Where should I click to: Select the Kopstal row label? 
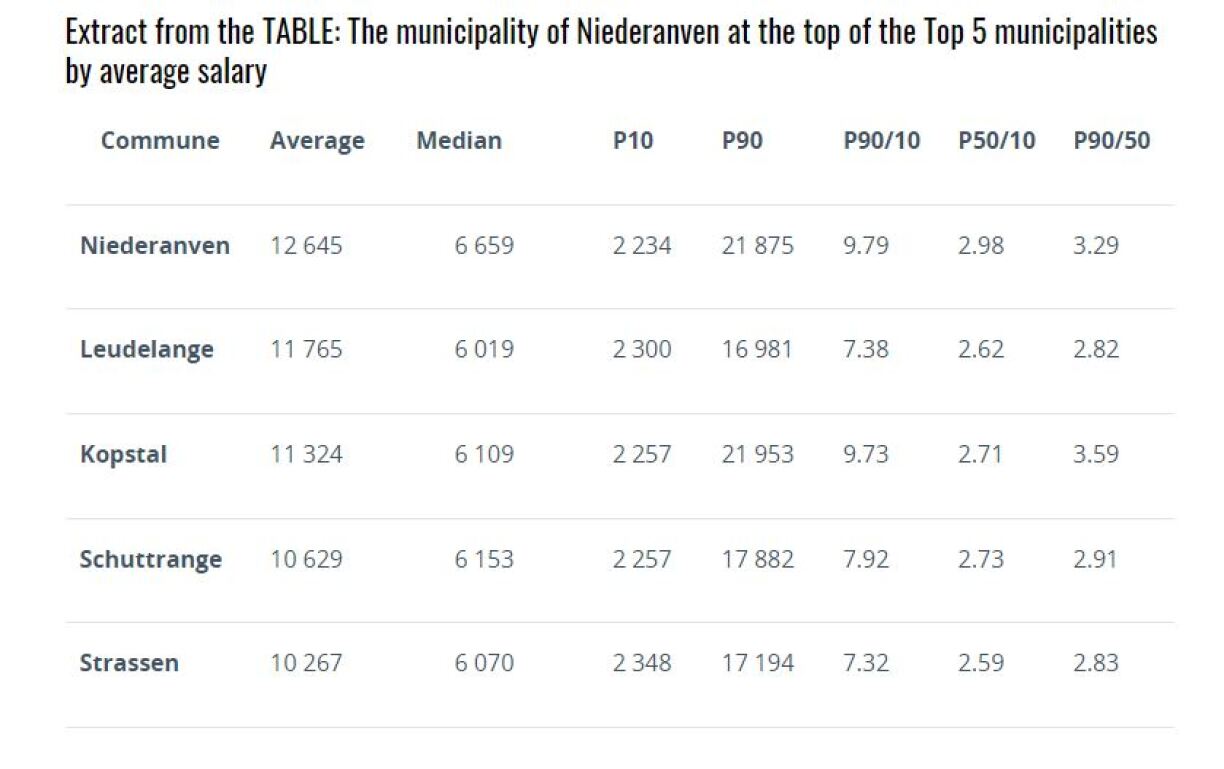(x=123, y=454)
